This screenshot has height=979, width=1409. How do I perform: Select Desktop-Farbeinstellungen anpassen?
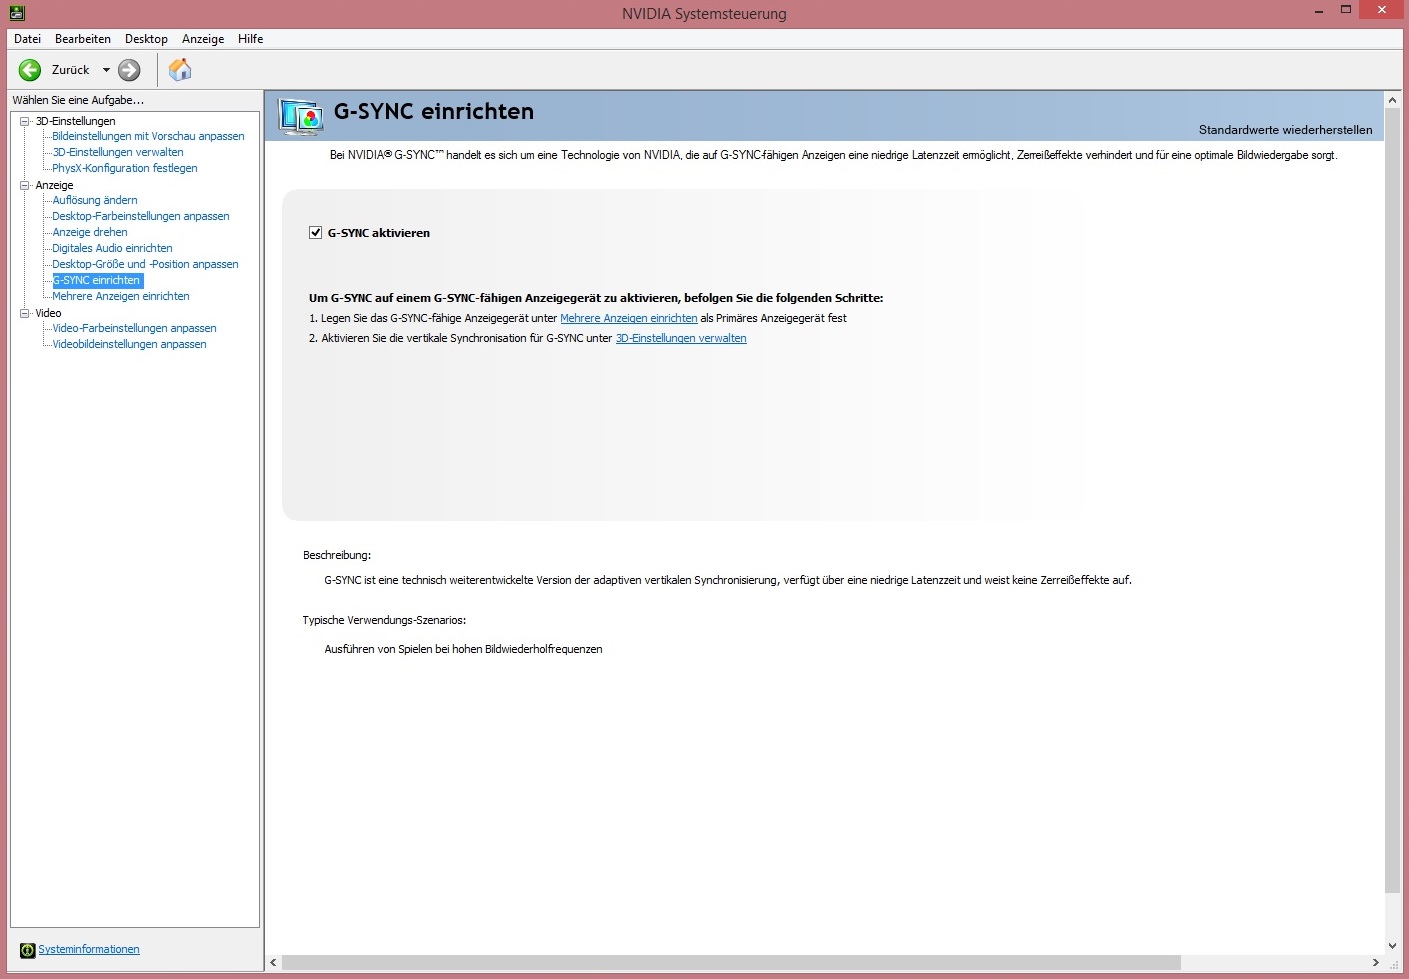coord(141,216)
